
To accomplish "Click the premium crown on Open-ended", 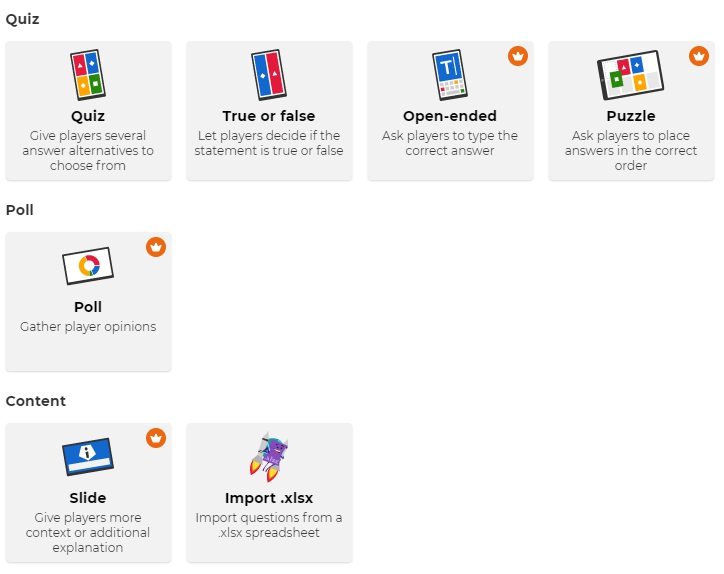I will coord(517,56).
